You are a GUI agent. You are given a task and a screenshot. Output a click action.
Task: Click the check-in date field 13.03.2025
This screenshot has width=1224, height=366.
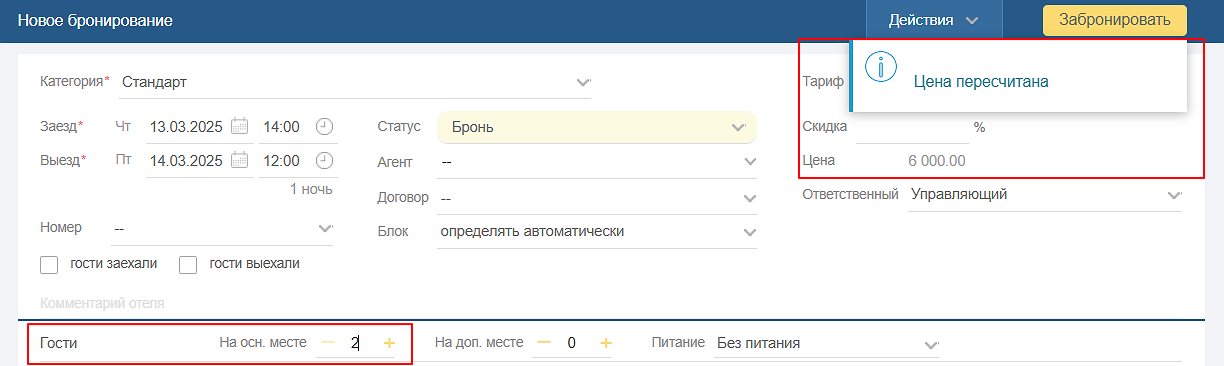(186, 127)
